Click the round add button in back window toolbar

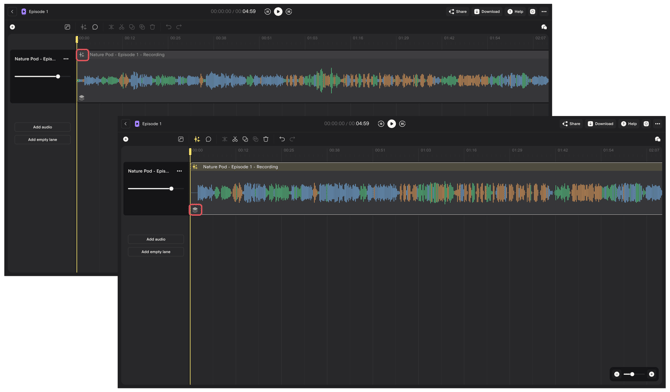click(x=12, y=27)
